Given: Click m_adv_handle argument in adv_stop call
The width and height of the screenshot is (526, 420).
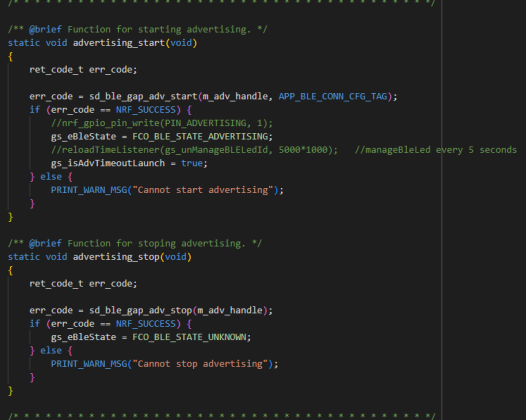Looking at the screenshot, I should (x=230, y=311).
